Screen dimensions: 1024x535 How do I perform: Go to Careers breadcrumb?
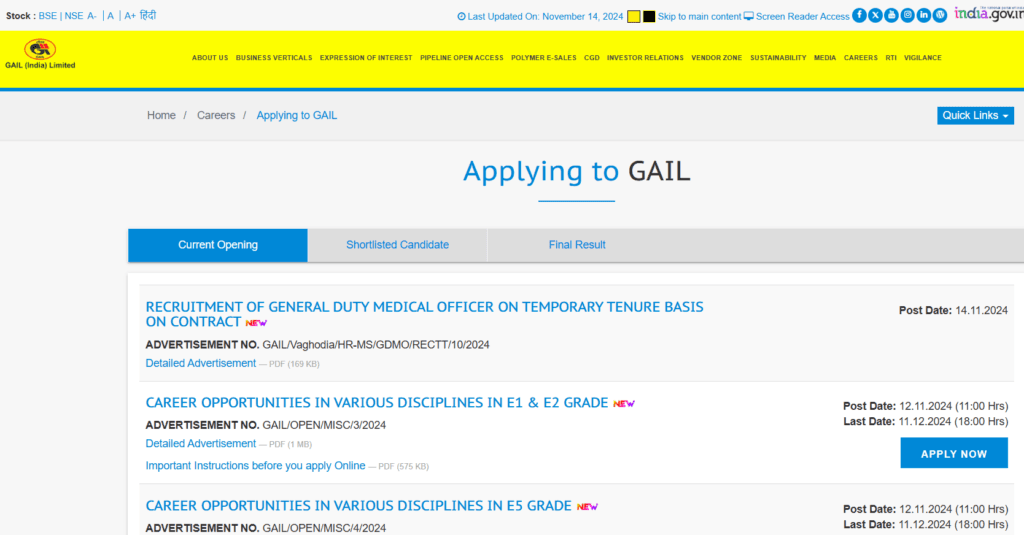click(x=216, y=116)
